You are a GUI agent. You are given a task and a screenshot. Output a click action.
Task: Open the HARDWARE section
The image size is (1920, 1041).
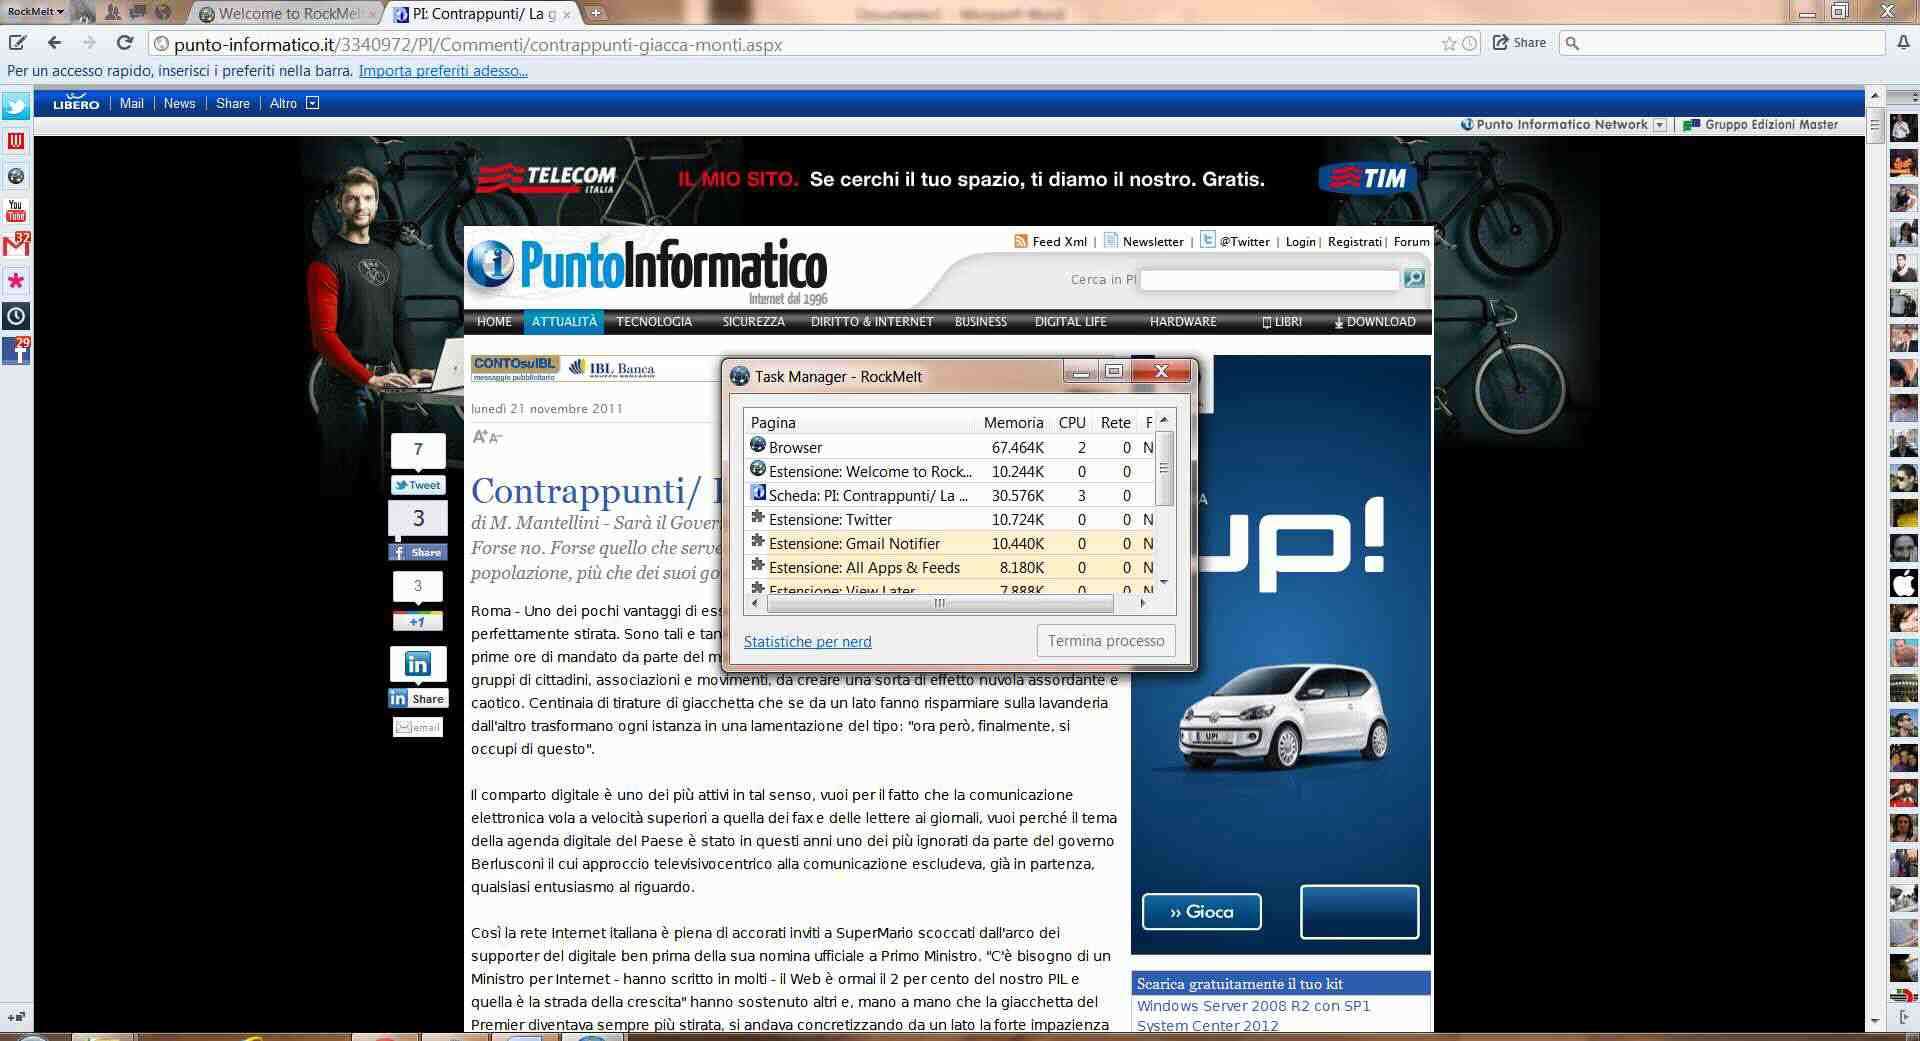pos(1183,322)
